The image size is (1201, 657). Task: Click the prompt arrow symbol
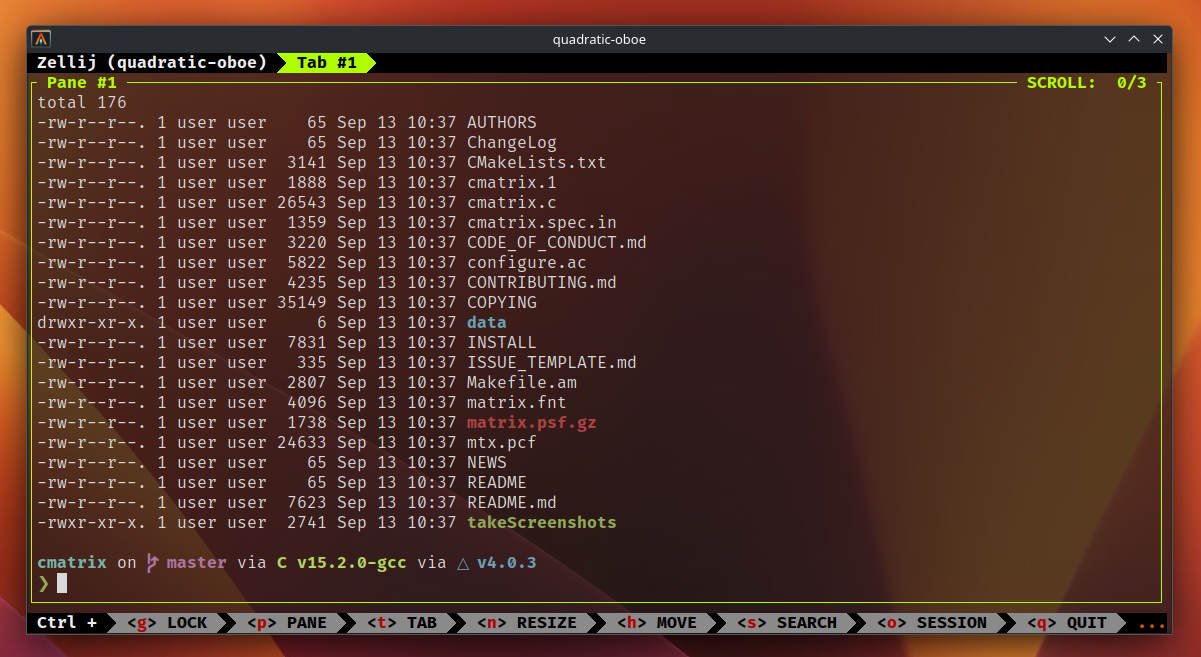click(43, 583)
